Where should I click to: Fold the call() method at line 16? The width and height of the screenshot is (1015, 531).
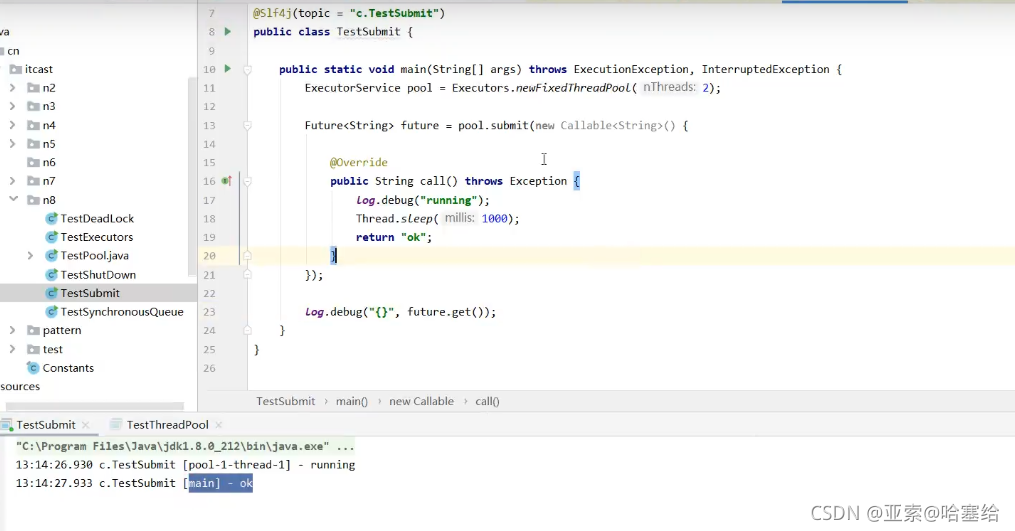coord(247,181)
